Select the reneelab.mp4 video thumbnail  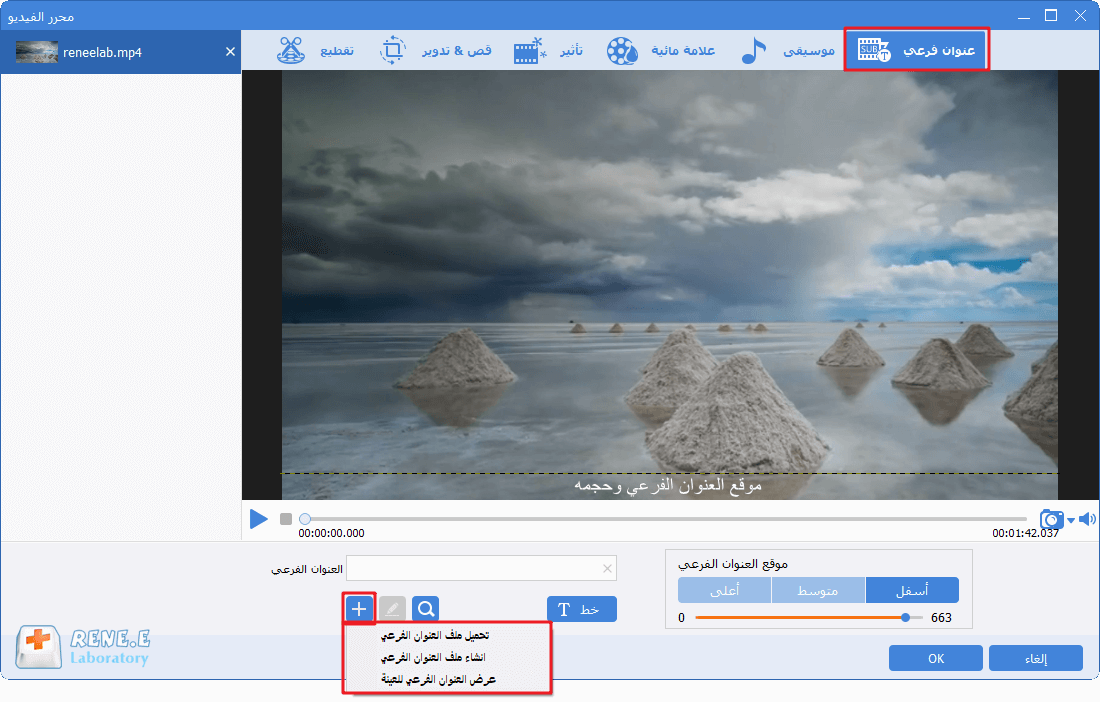pos(36,52)
